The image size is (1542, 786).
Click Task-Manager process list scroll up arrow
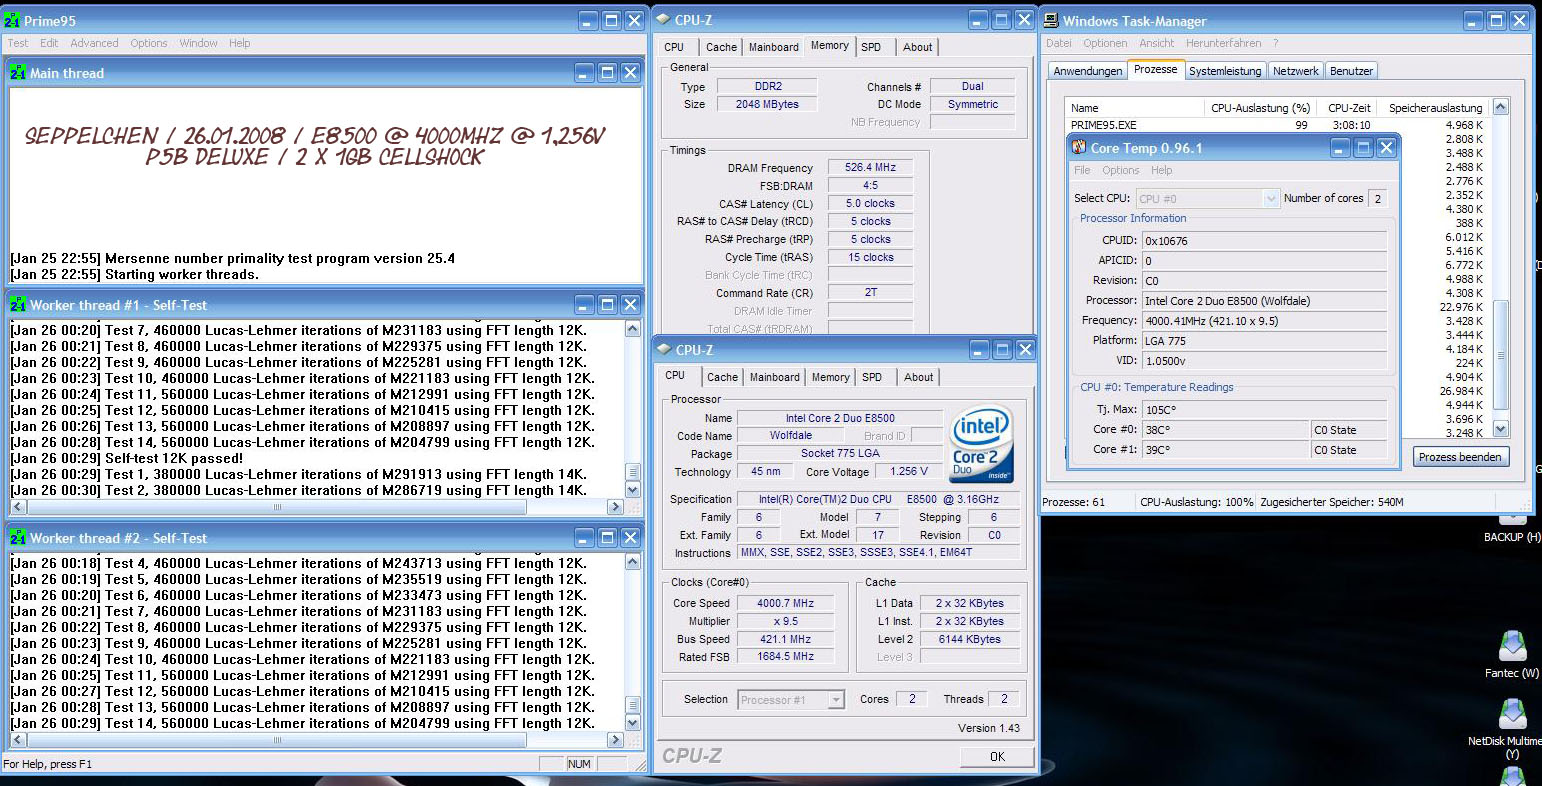[1500, 106]
